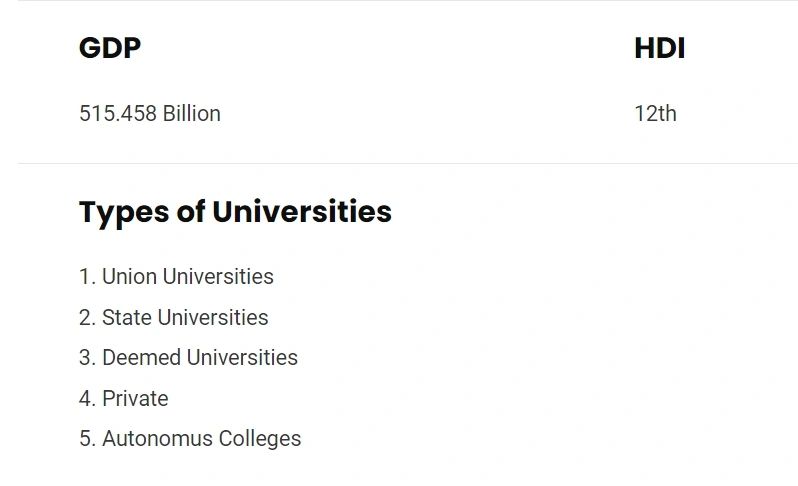
Task: Select the "State Universities" list item
Action: pyautogui.click(x=185, y=318)
